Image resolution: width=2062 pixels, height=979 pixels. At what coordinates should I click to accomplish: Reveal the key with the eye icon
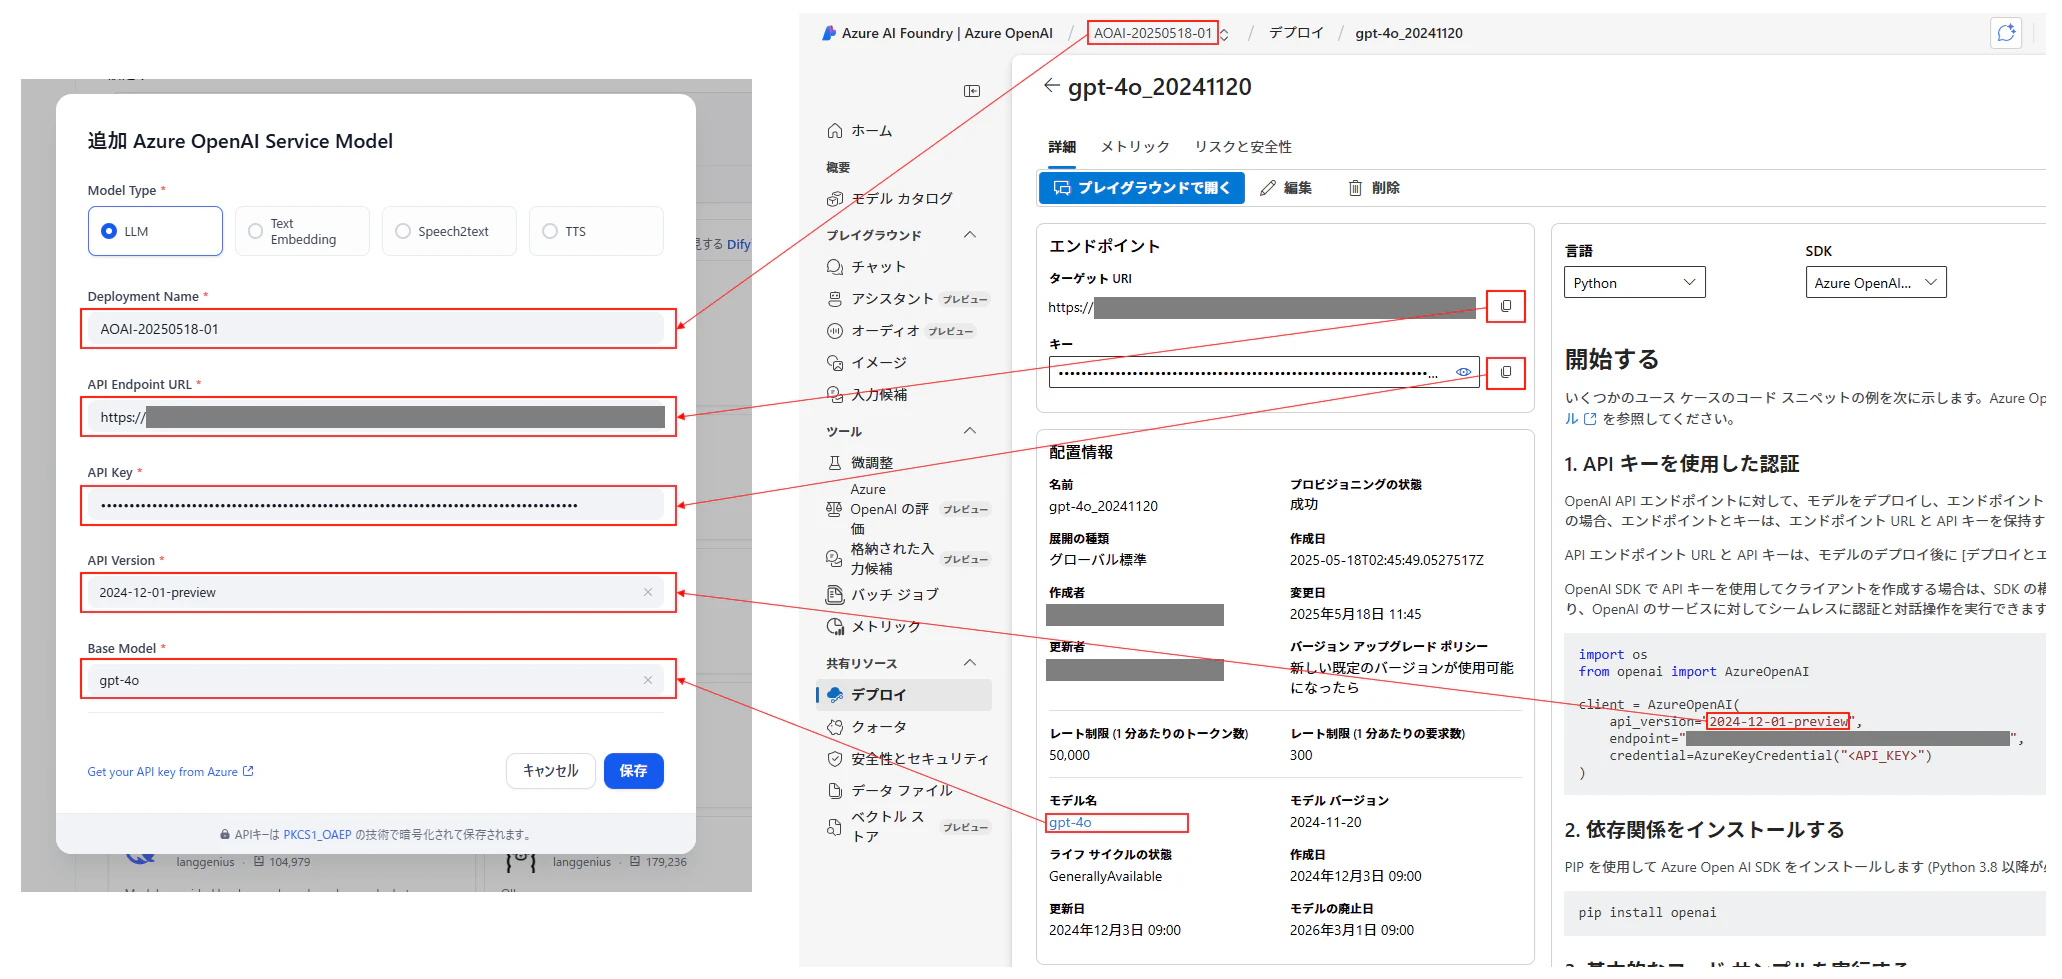coord(1463,372)
